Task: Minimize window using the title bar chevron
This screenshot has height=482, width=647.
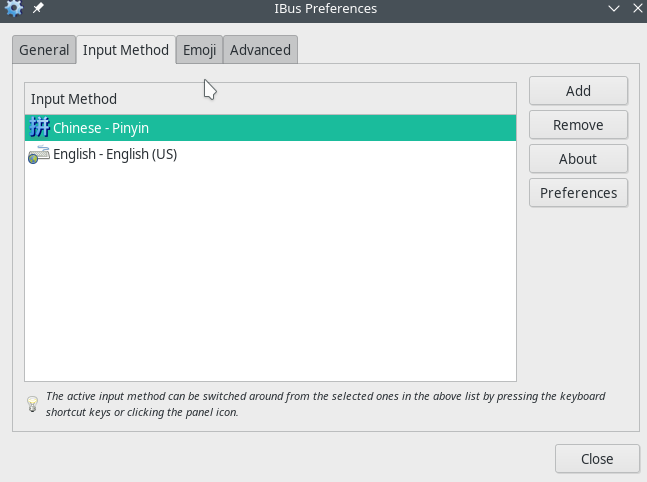Action: 614,8
